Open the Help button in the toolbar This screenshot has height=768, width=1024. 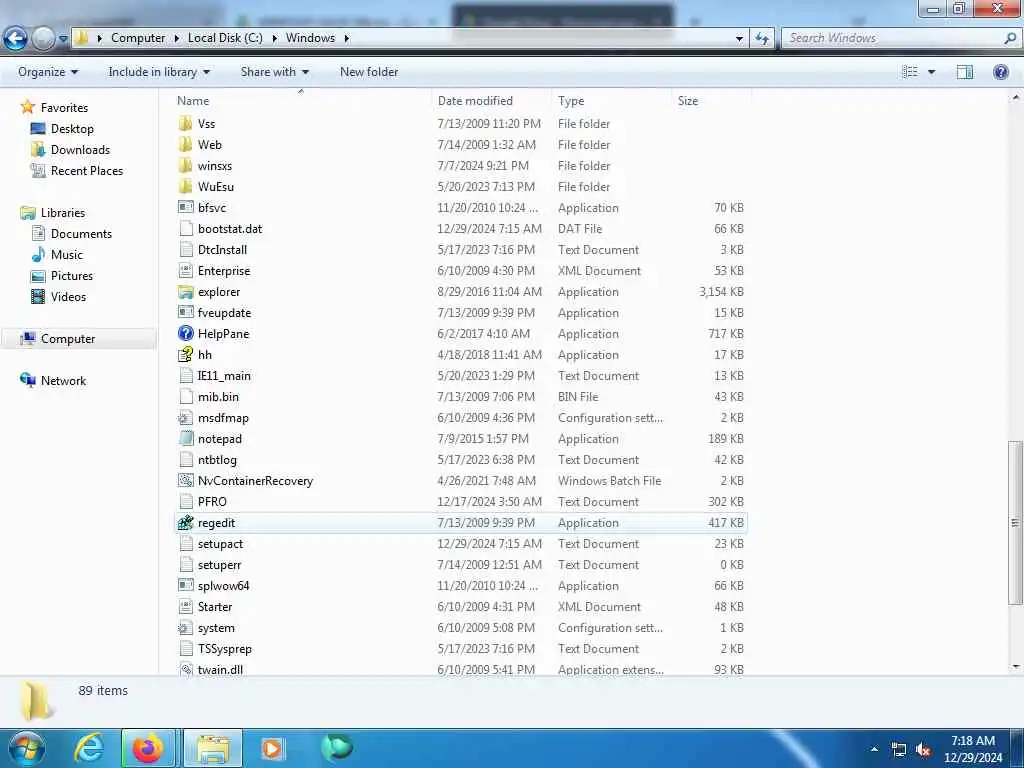[1000, 72]
